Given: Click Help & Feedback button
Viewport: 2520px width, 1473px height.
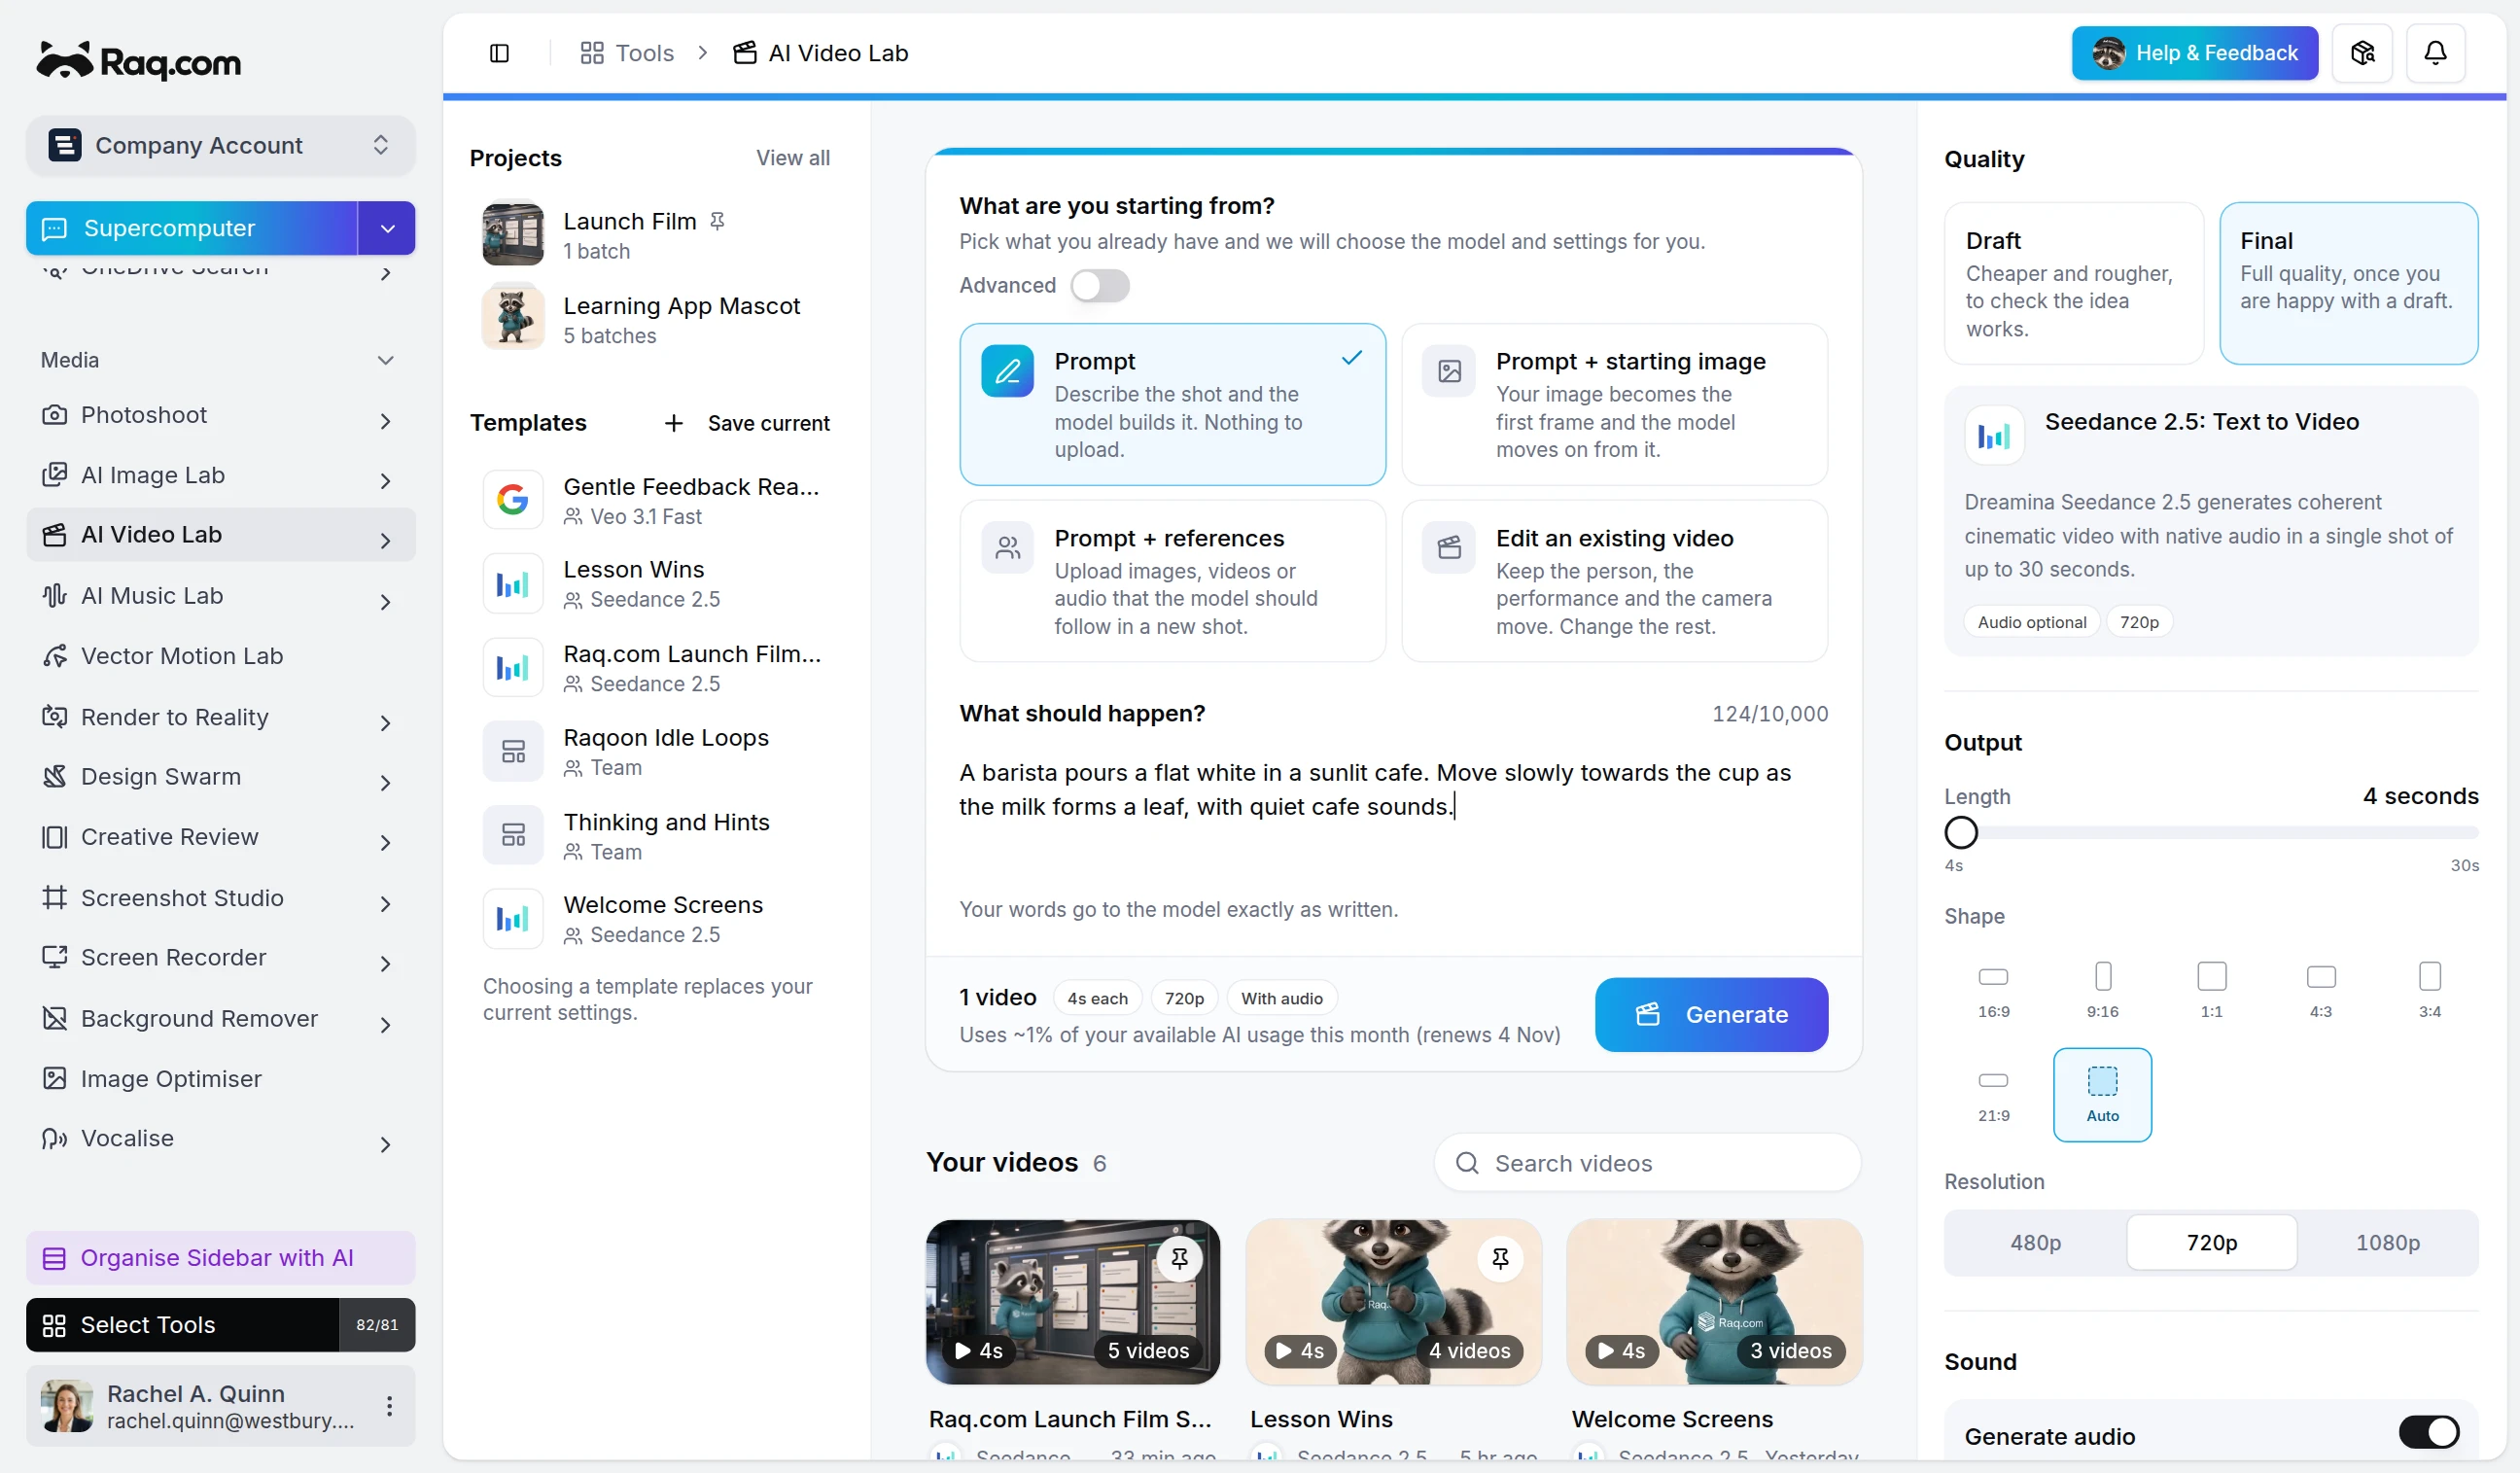Looking at the screenshot, I should (2194, 53).
